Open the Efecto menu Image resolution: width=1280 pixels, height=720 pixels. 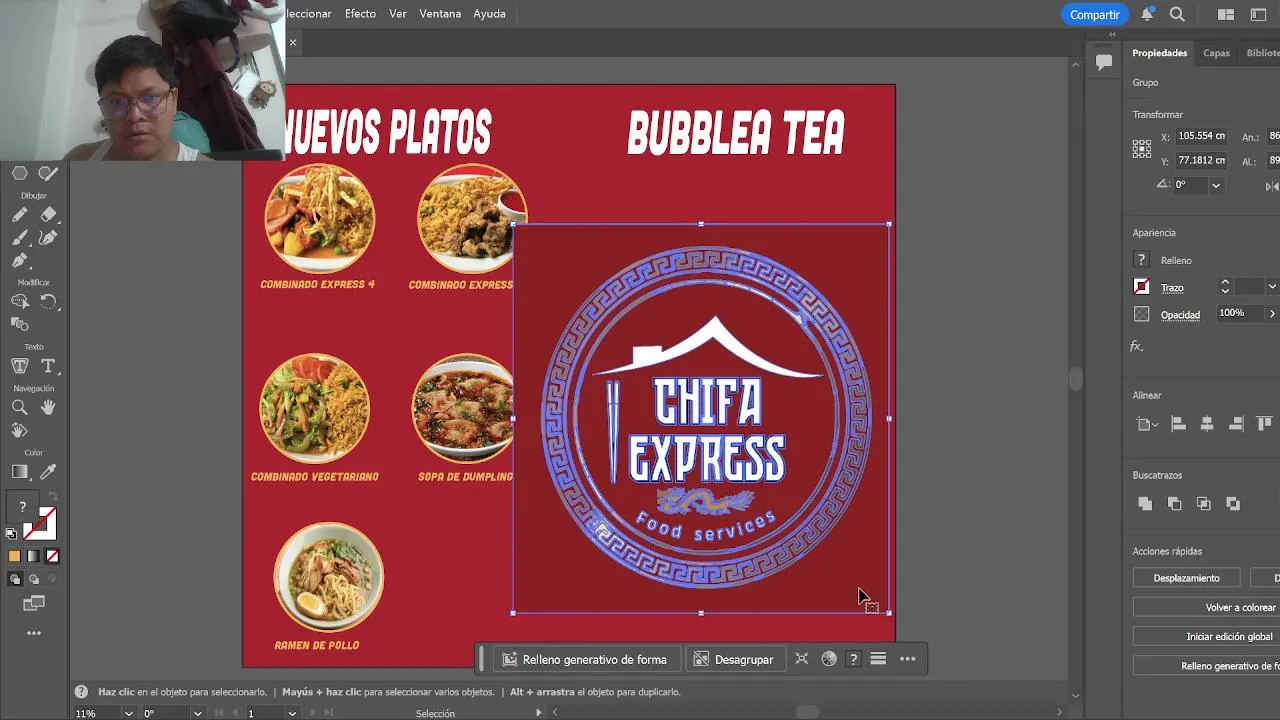(360, 14)
